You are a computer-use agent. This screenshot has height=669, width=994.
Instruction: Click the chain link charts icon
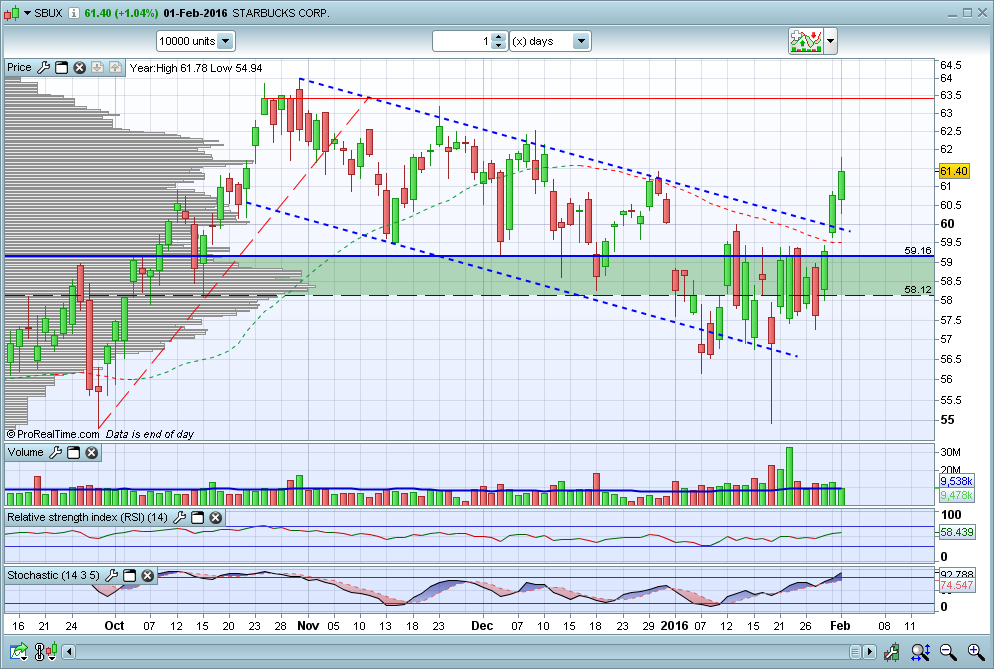pyautogui.click(x=39, y=651)
